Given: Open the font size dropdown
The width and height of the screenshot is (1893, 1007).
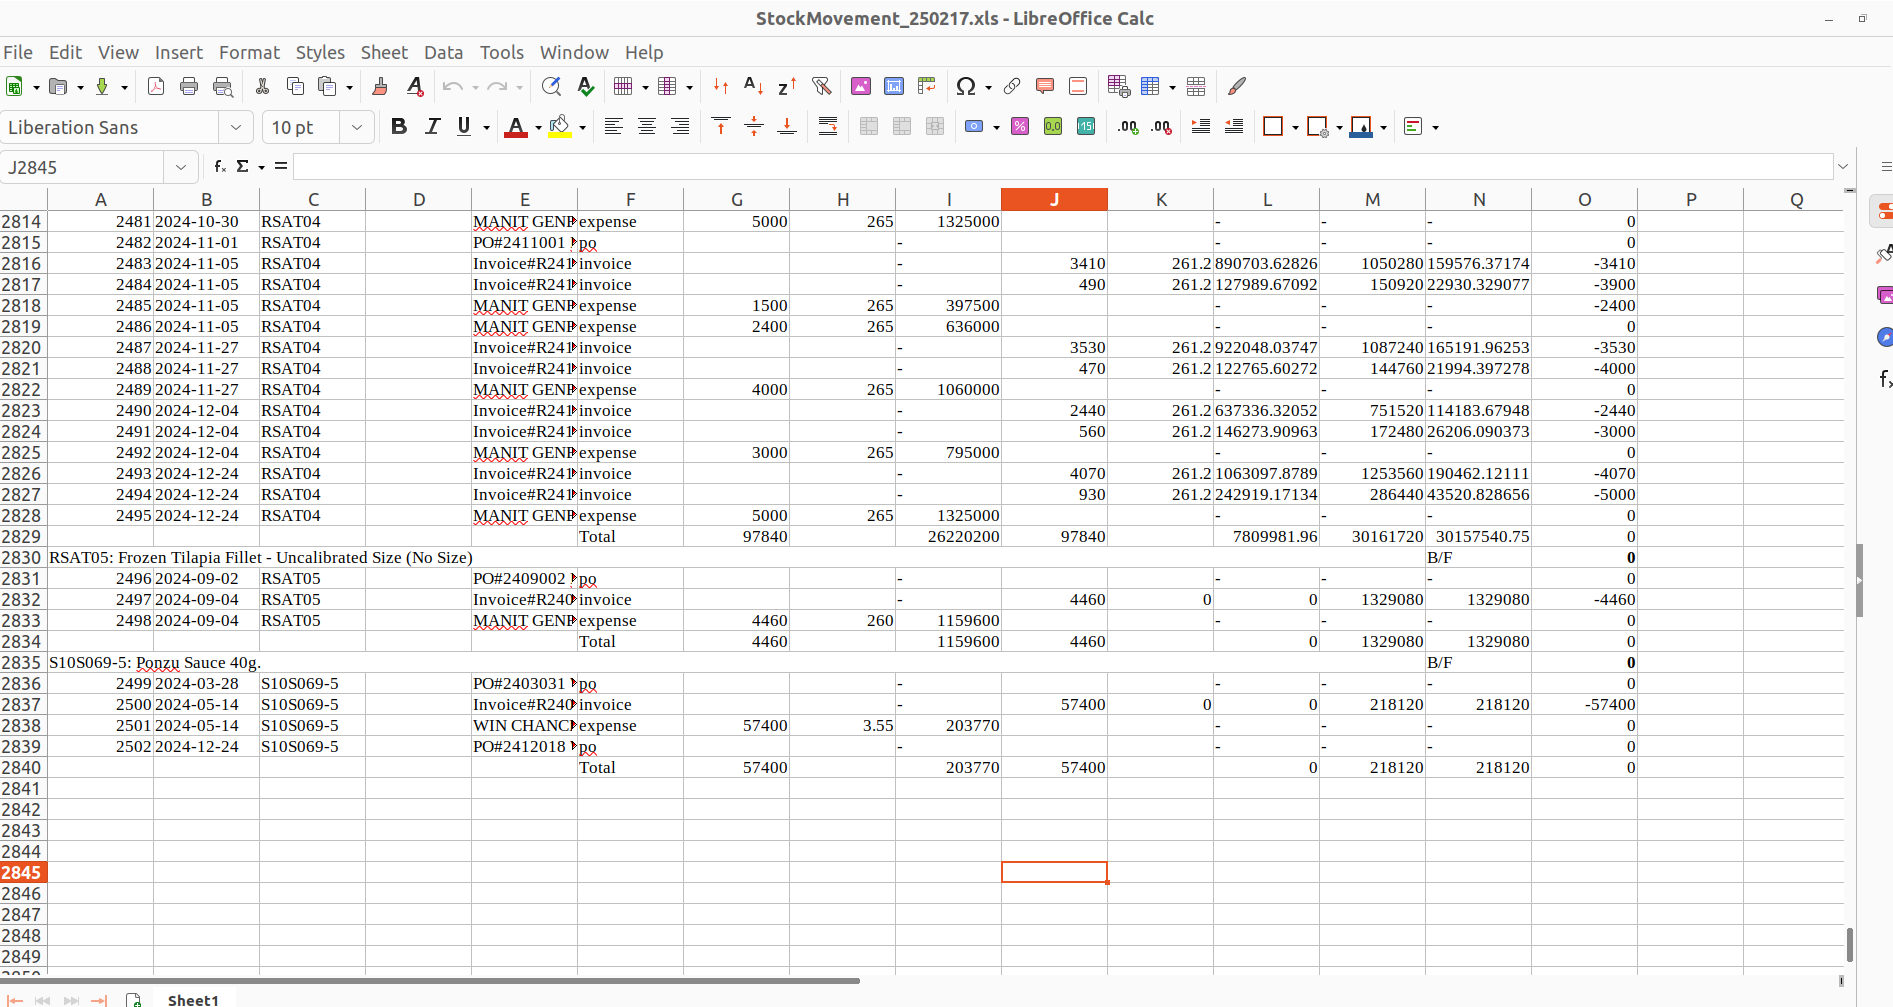Looking at the screenshot, I should [x=357, y=127].
